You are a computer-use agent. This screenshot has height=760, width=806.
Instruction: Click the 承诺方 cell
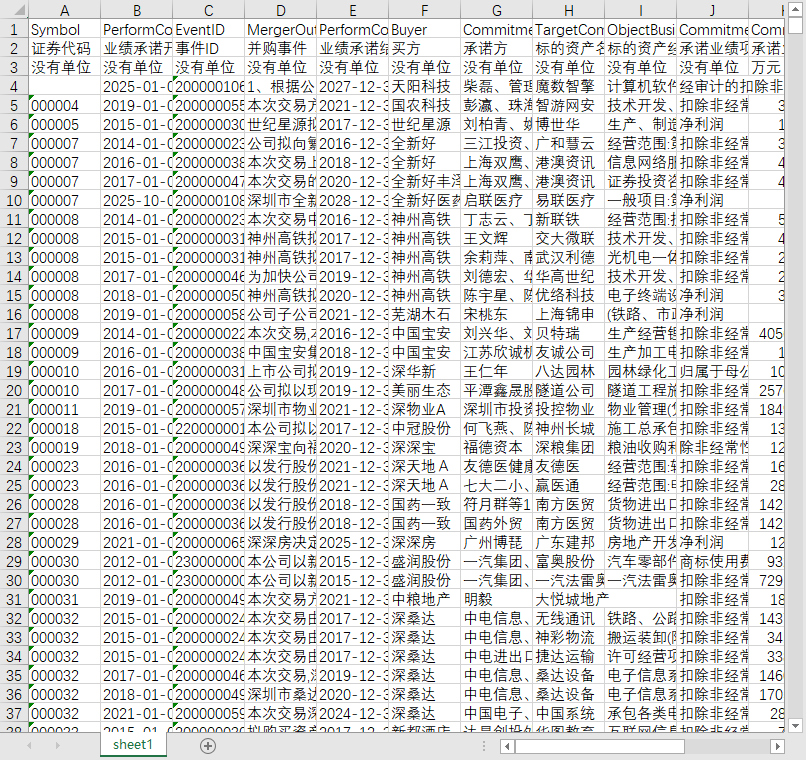497,48
